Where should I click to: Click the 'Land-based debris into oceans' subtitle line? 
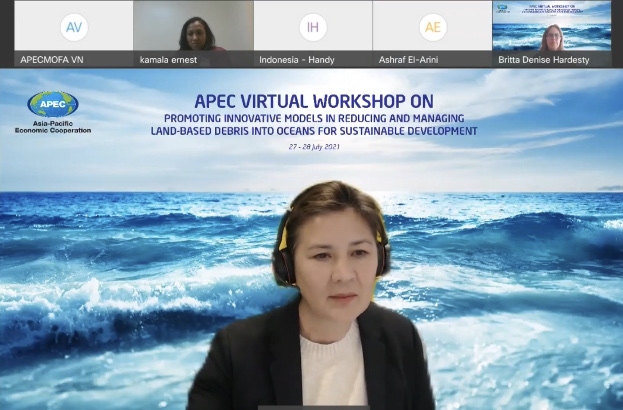click(313, 131)
